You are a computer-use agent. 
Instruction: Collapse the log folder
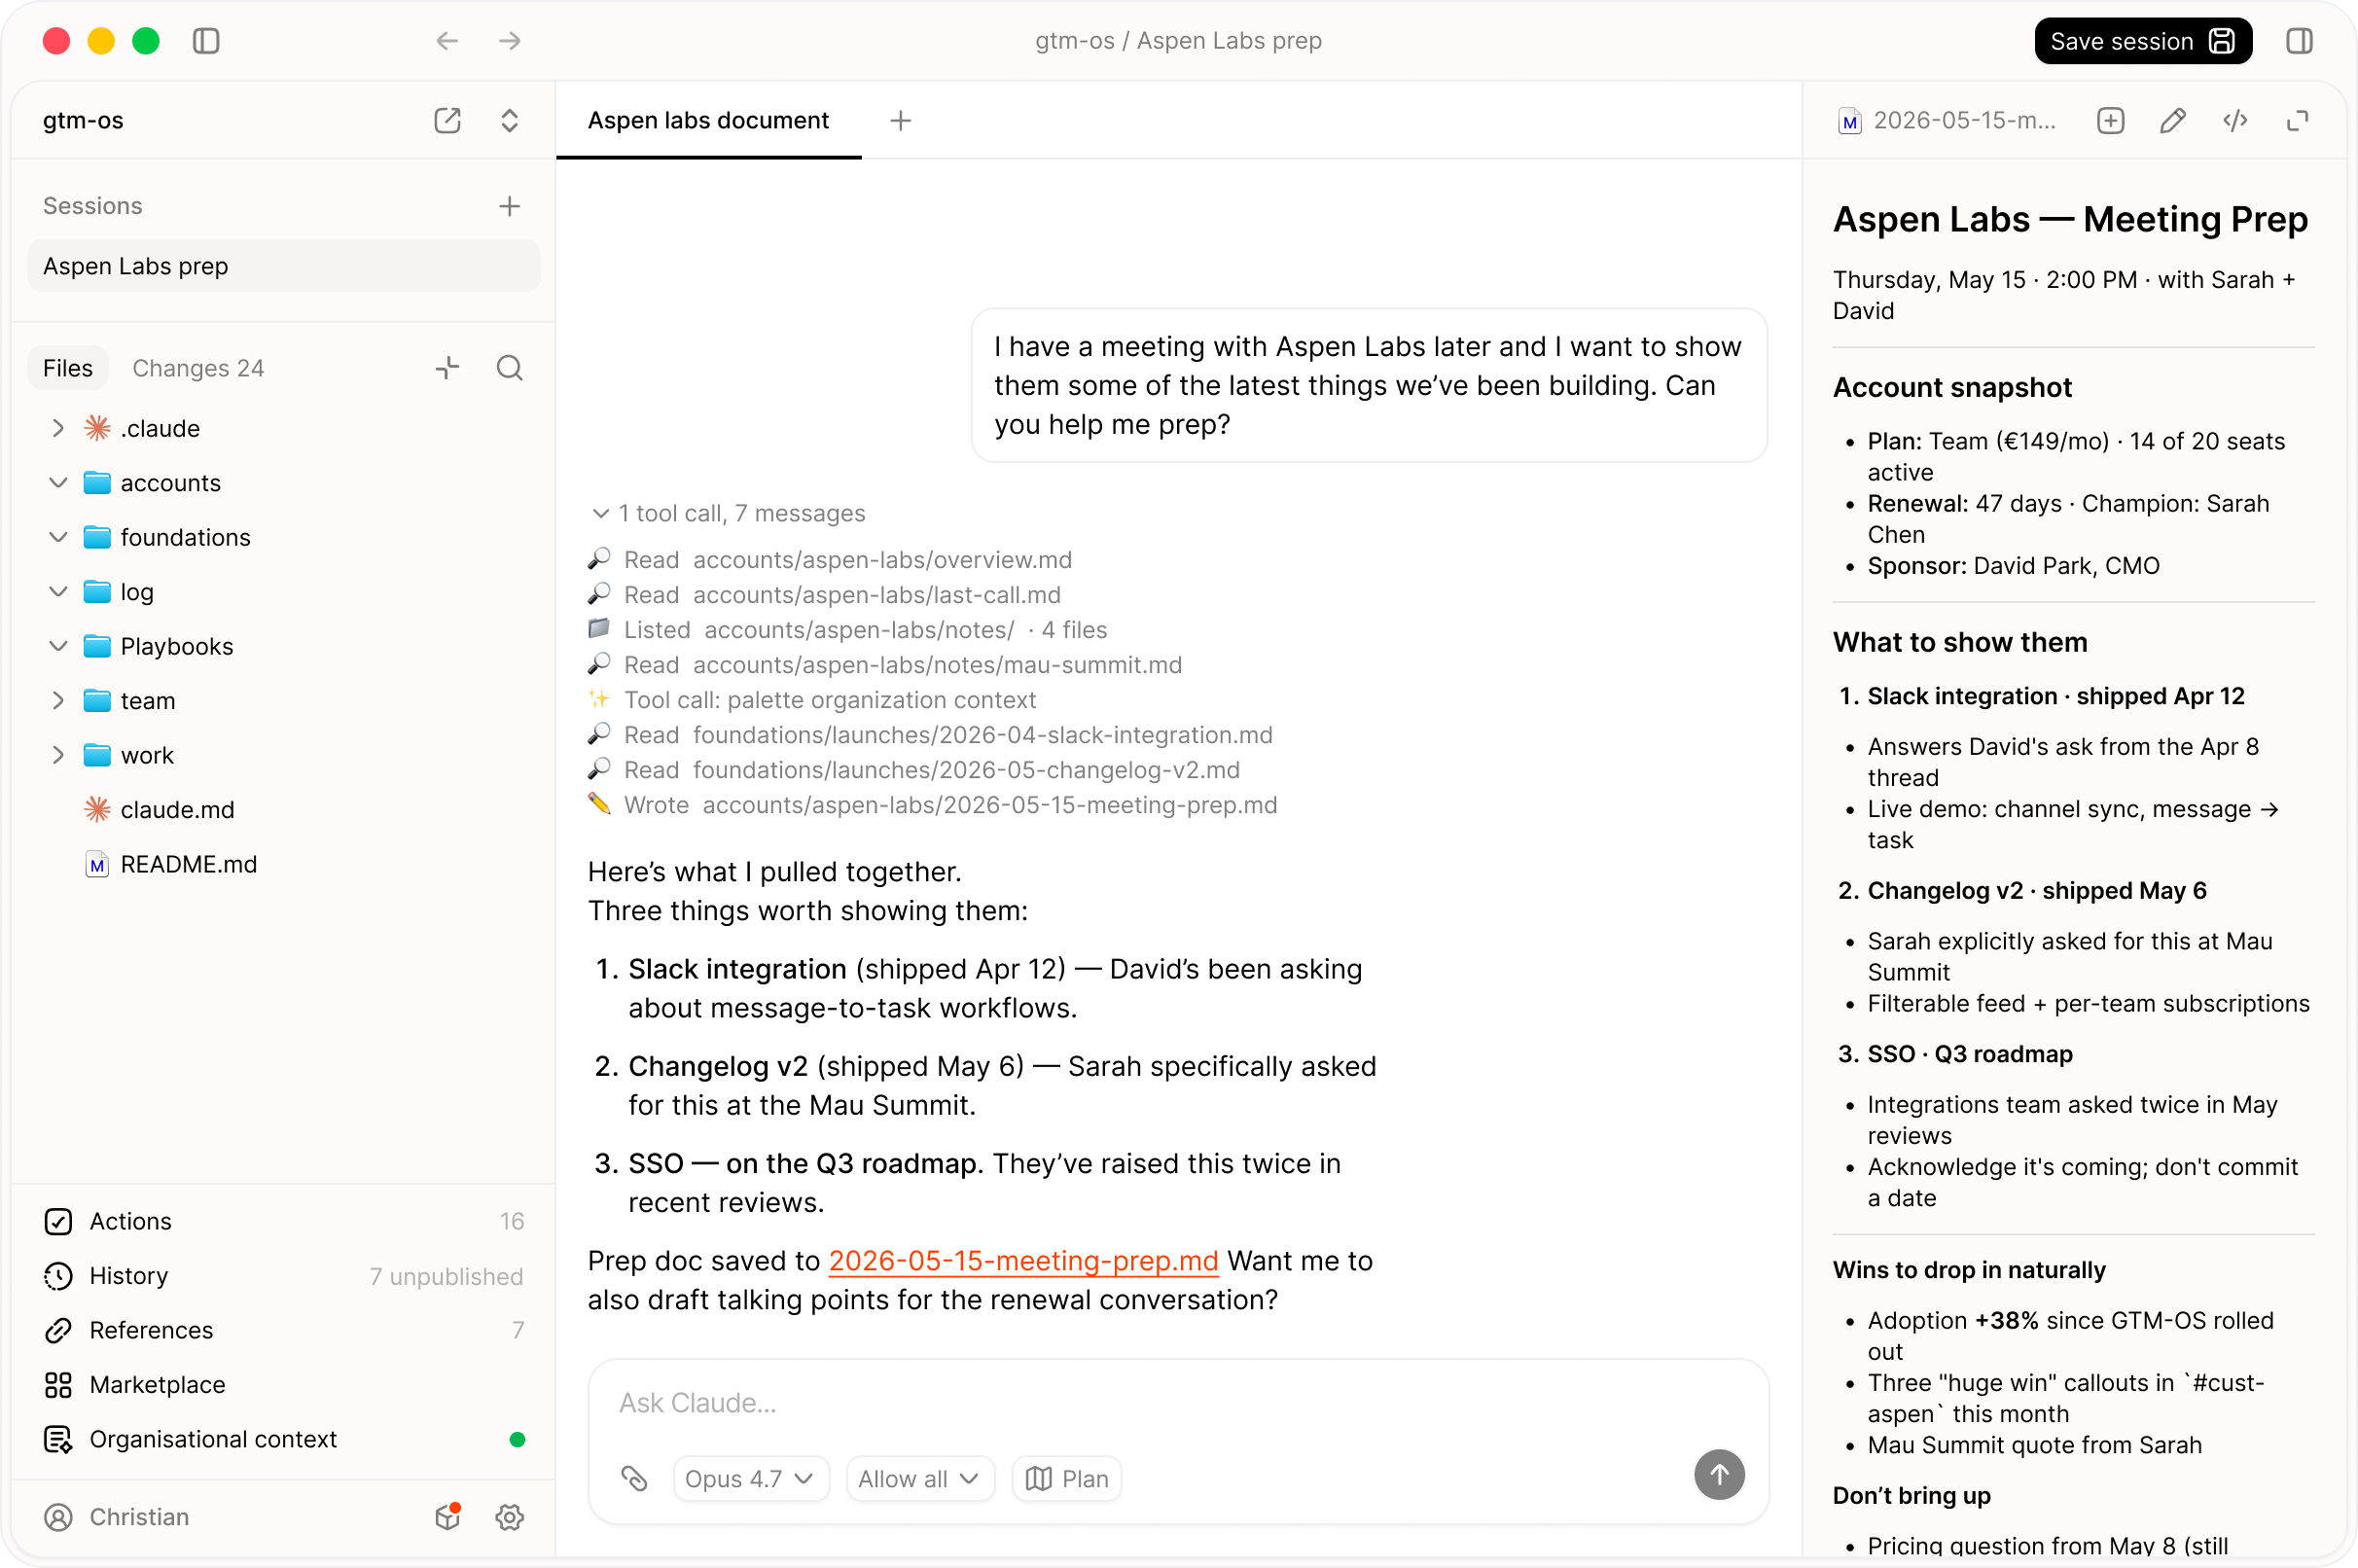(58, 592)
